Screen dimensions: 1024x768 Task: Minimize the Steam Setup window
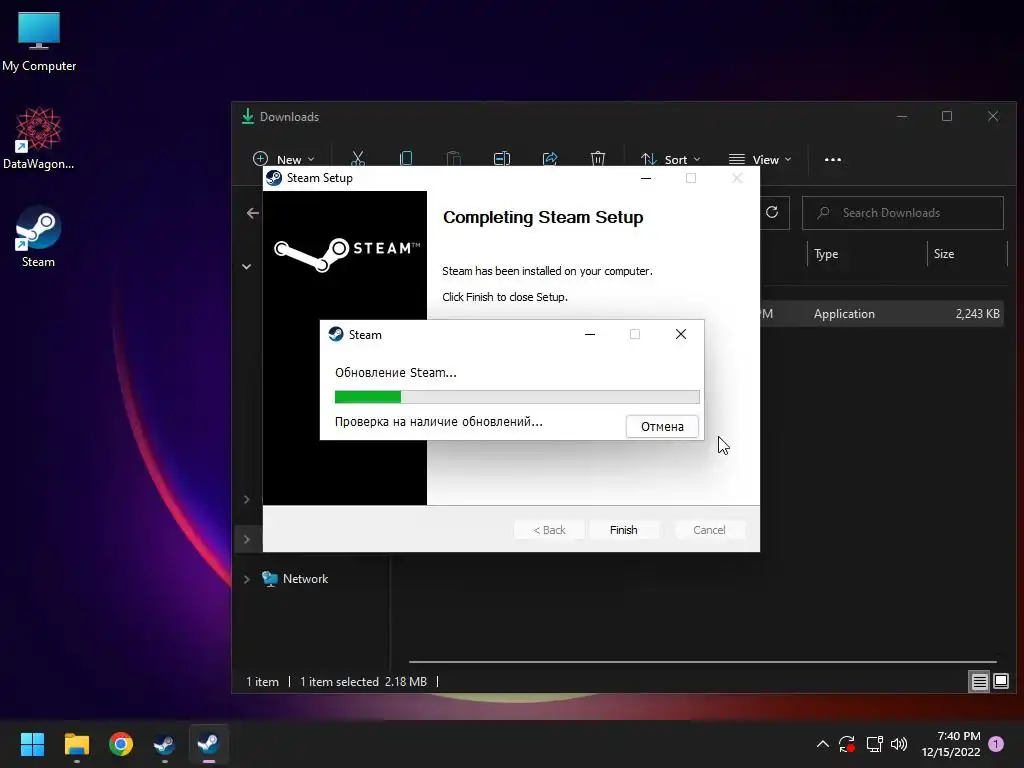[x=646, y=178]
